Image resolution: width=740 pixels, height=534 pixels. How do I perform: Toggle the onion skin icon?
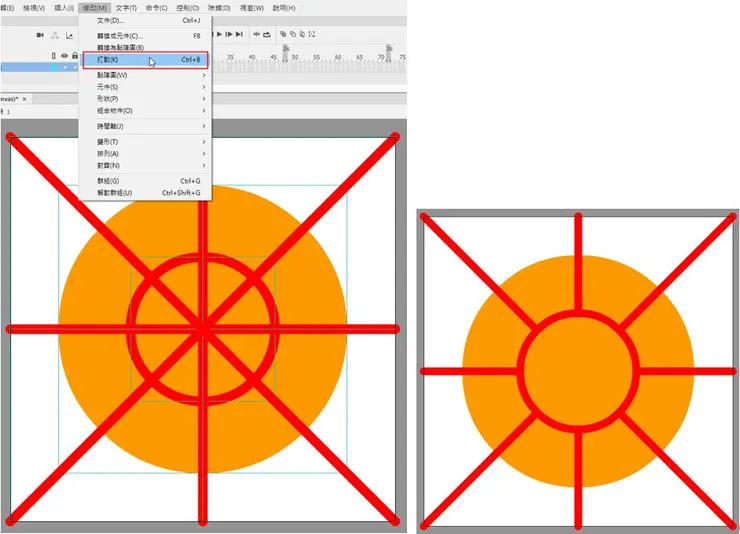[283, 34]
